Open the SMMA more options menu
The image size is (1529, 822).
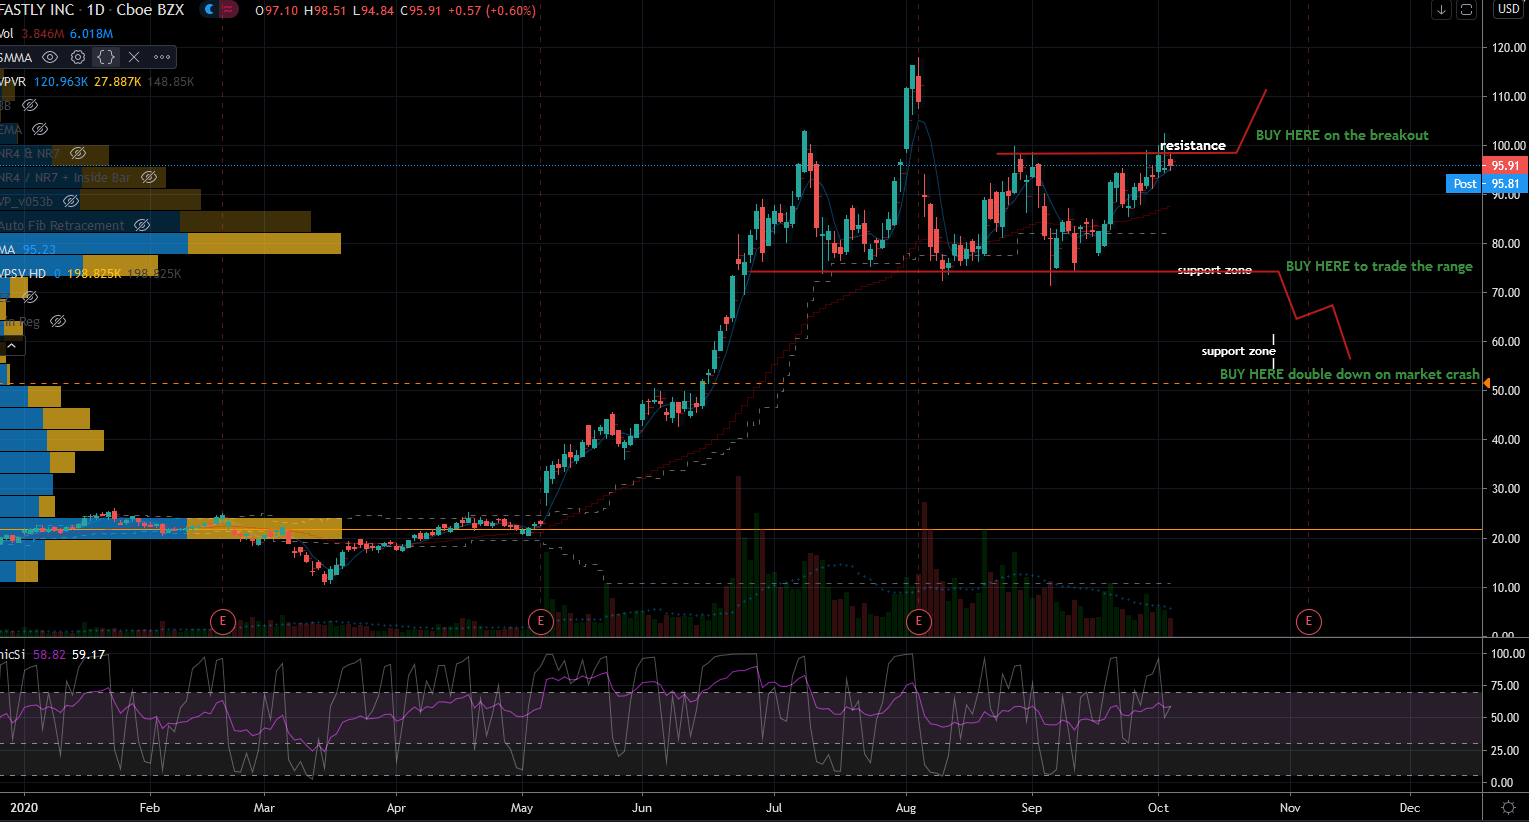pyautogui.click(x=162, y=58)
